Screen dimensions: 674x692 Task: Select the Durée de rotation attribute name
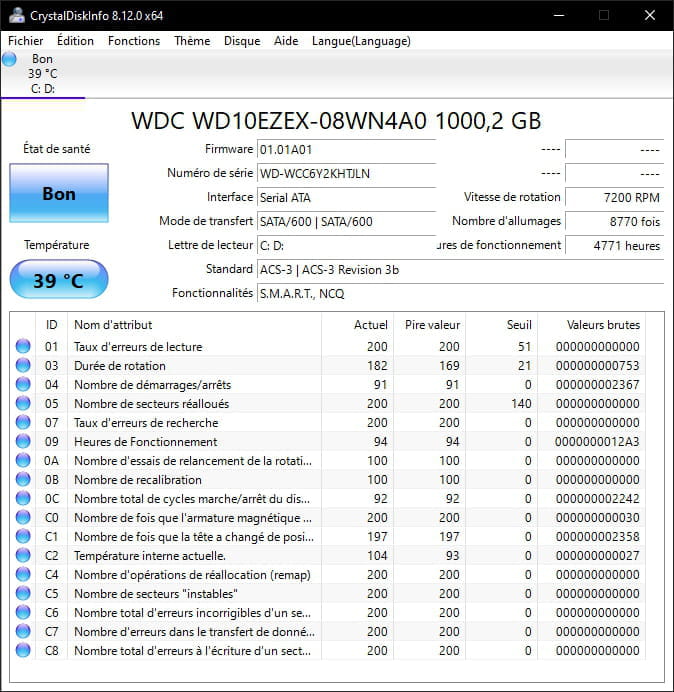(x=120, y=366)
